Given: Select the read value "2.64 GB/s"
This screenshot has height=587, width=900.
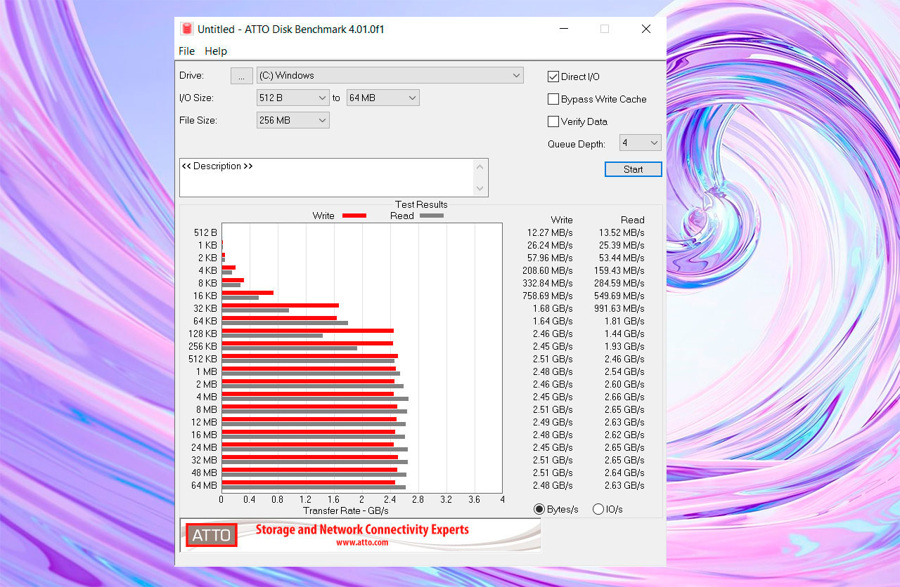Looking at the screenshot, I should [624, 473].
